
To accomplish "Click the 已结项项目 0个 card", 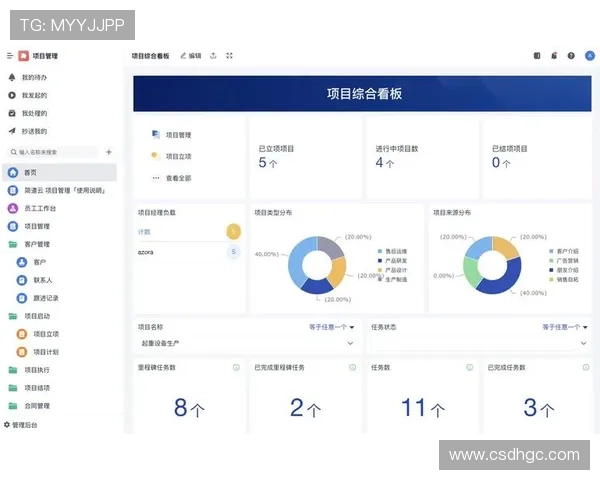I will tap(538, 157).
